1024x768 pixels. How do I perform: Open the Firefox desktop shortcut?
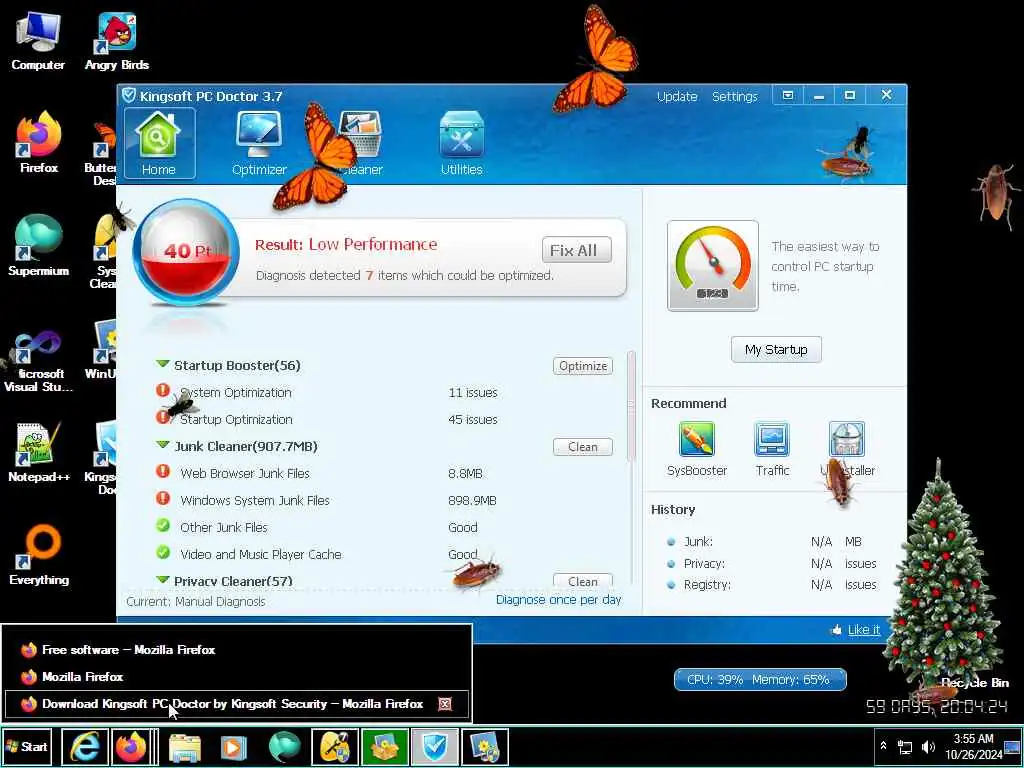tap(39, 142)
